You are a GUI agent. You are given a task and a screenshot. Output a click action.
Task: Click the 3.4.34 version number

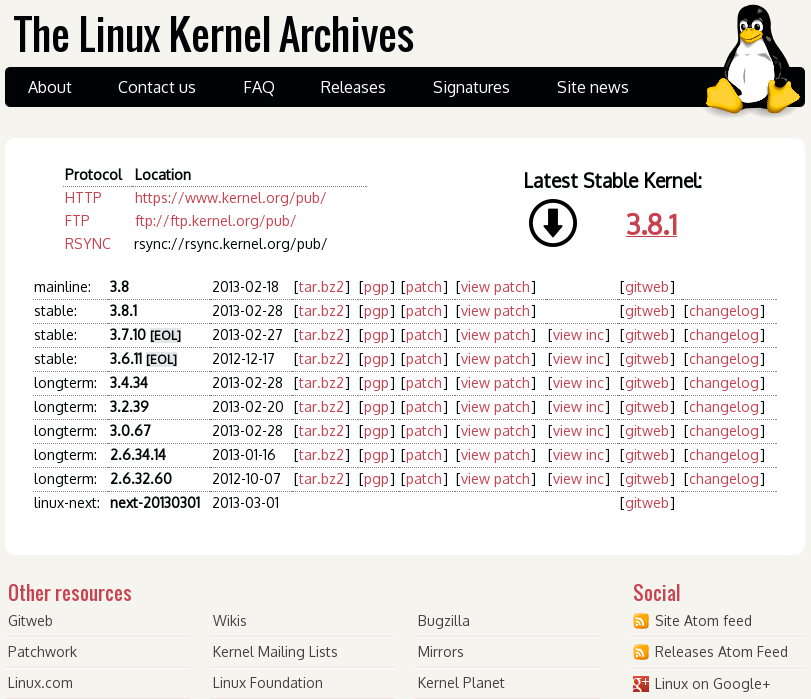[x=129, y=383]
